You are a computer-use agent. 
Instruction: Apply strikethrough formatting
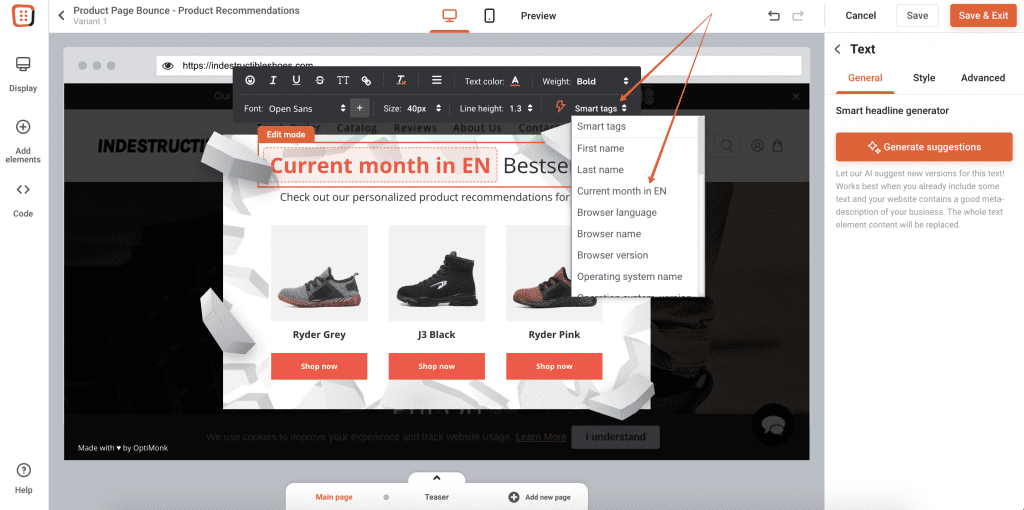(319, 80)
